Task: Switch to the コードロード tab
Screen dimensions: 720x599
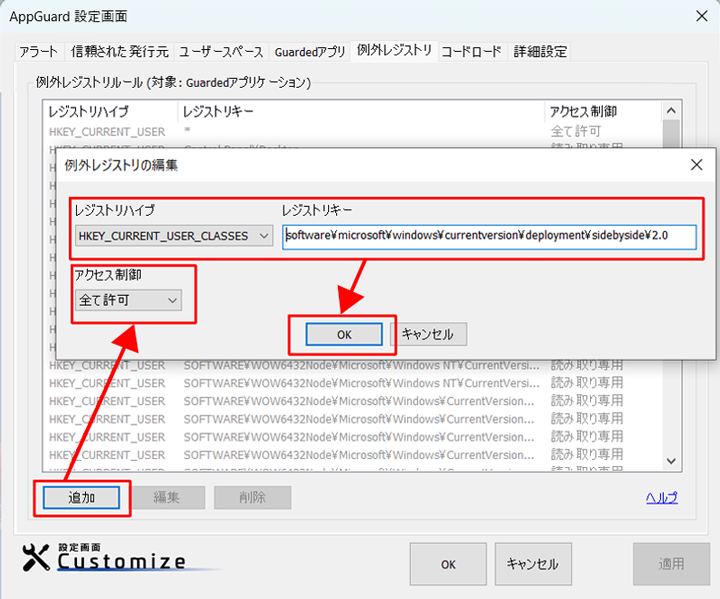Action: [471, 51]
